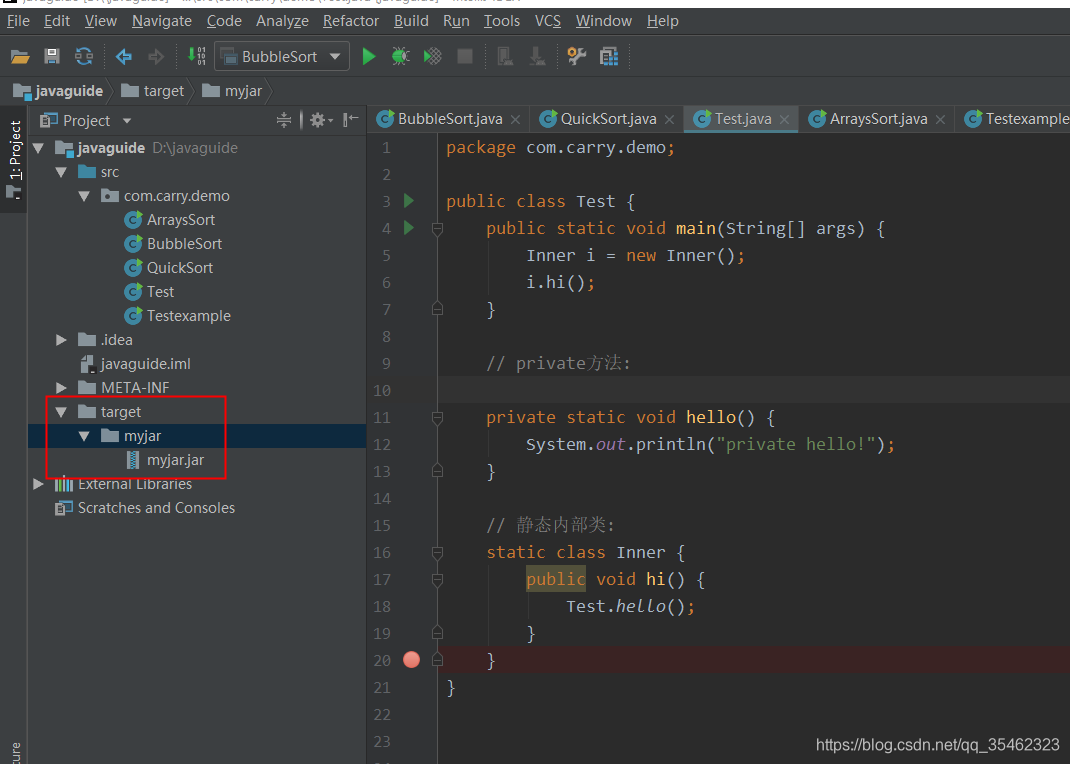Select javaguide.iml file in tree
The image size is (1070, 764).
135,364
